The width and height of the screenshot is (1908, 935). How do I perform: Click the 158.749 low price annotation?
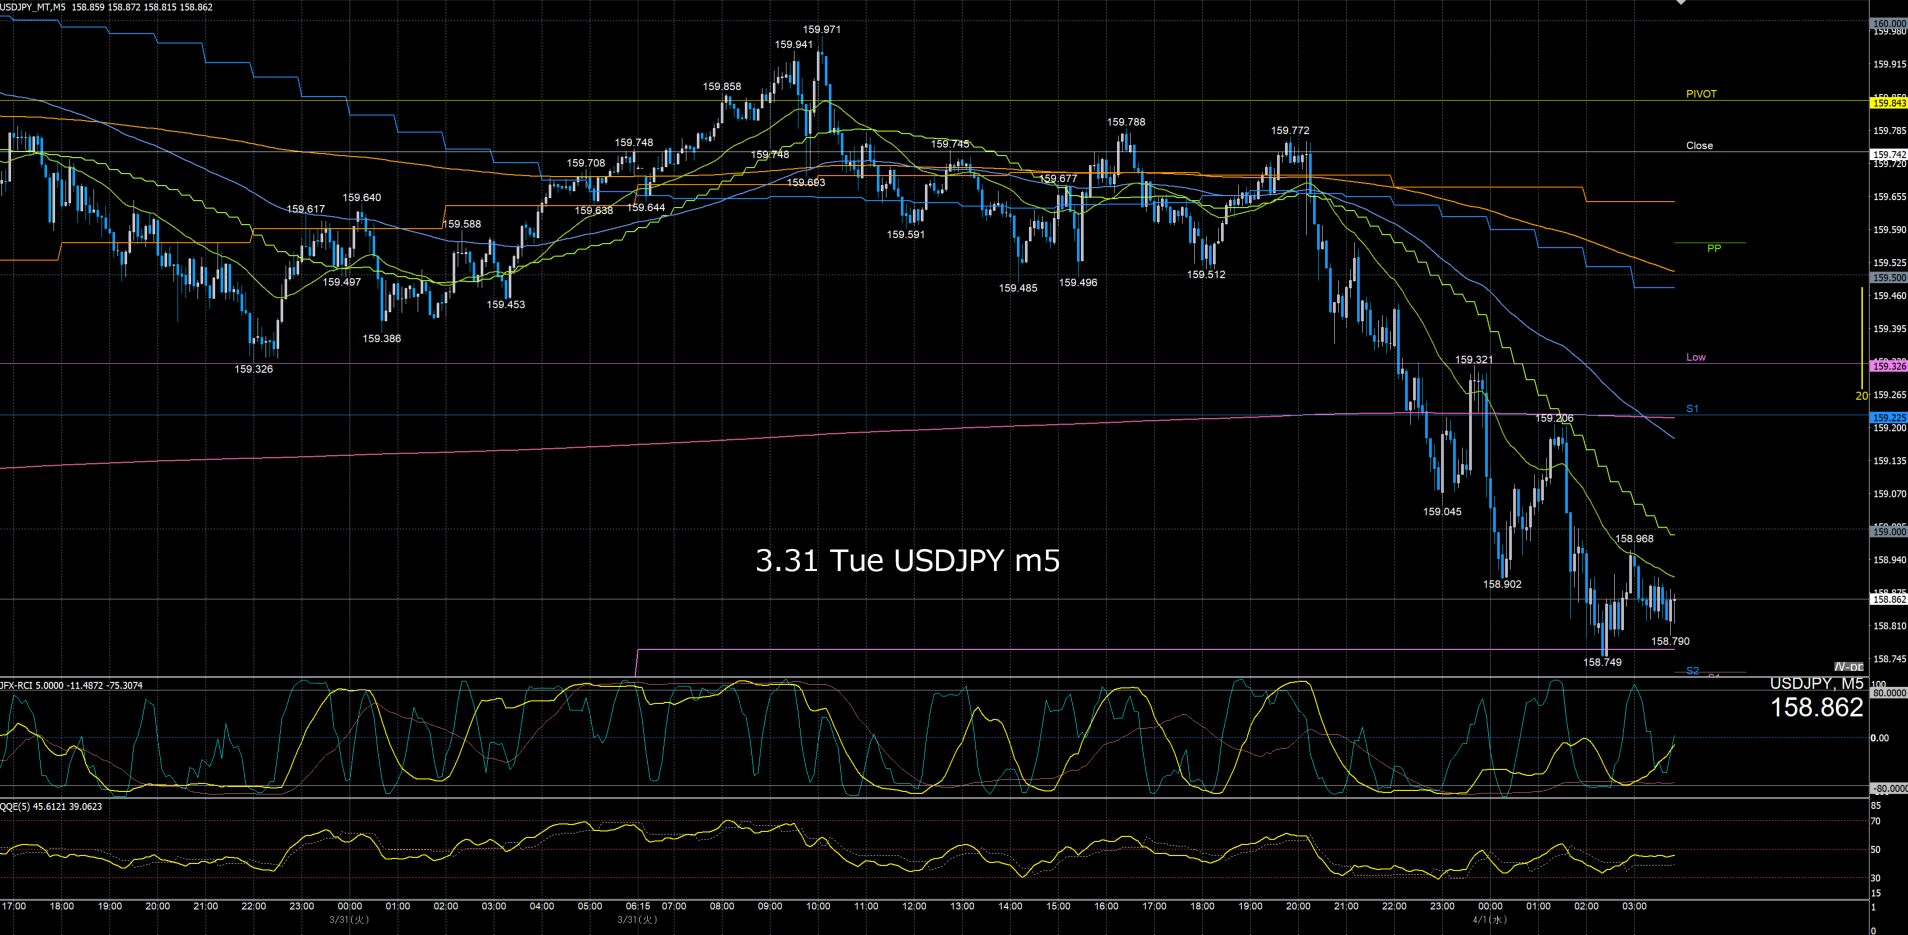(1603, 662)
